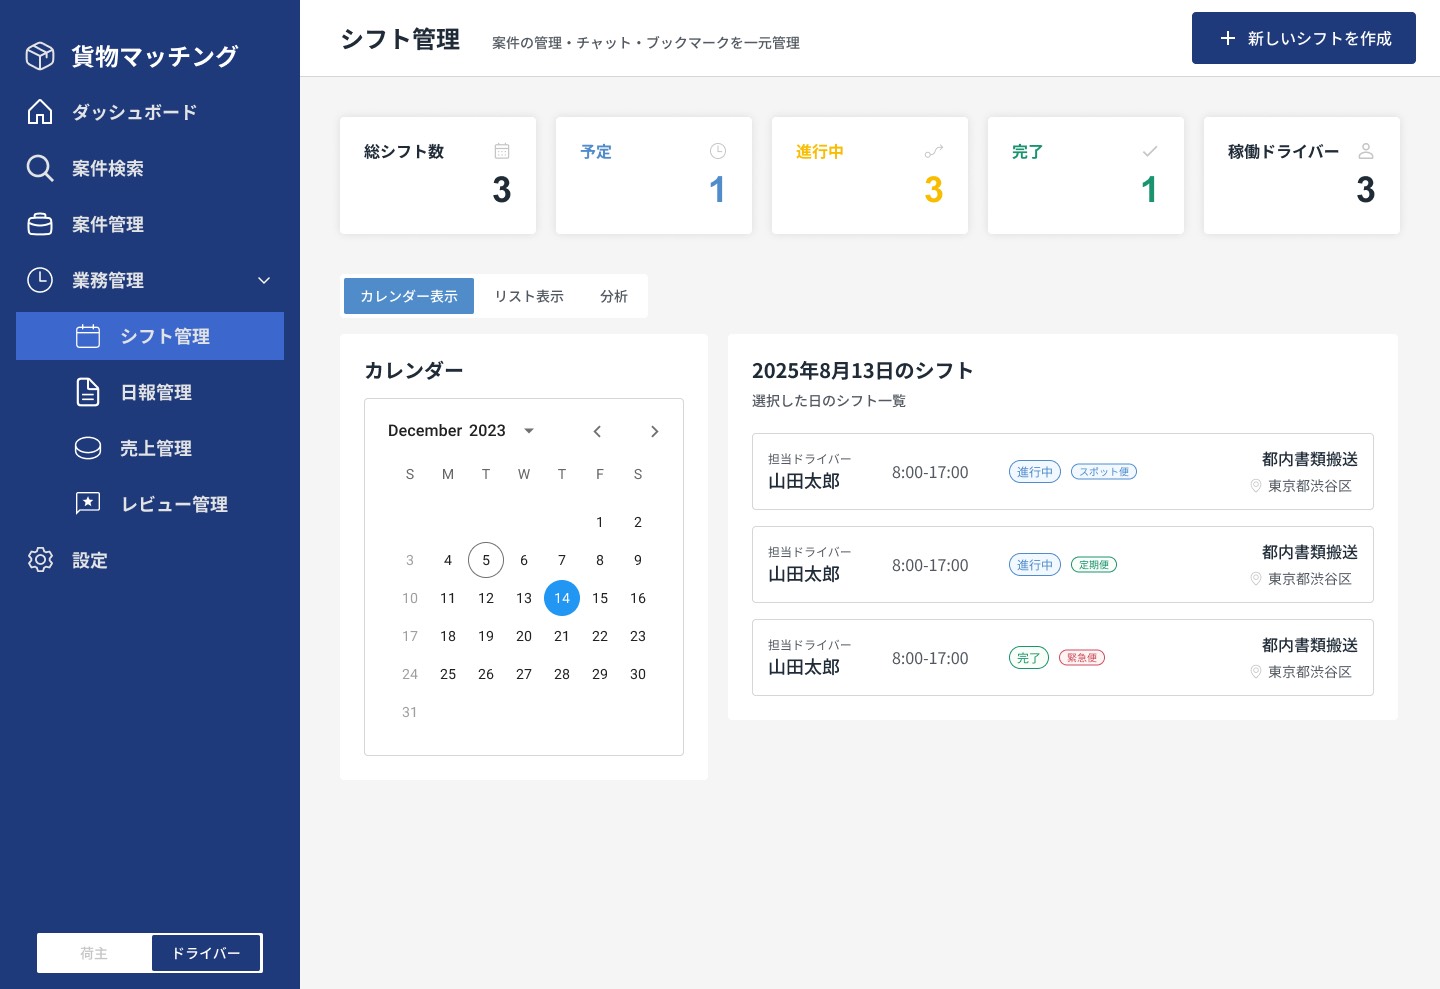
Task: Open the December 2023 month dropdown
Action: point(461,430)
